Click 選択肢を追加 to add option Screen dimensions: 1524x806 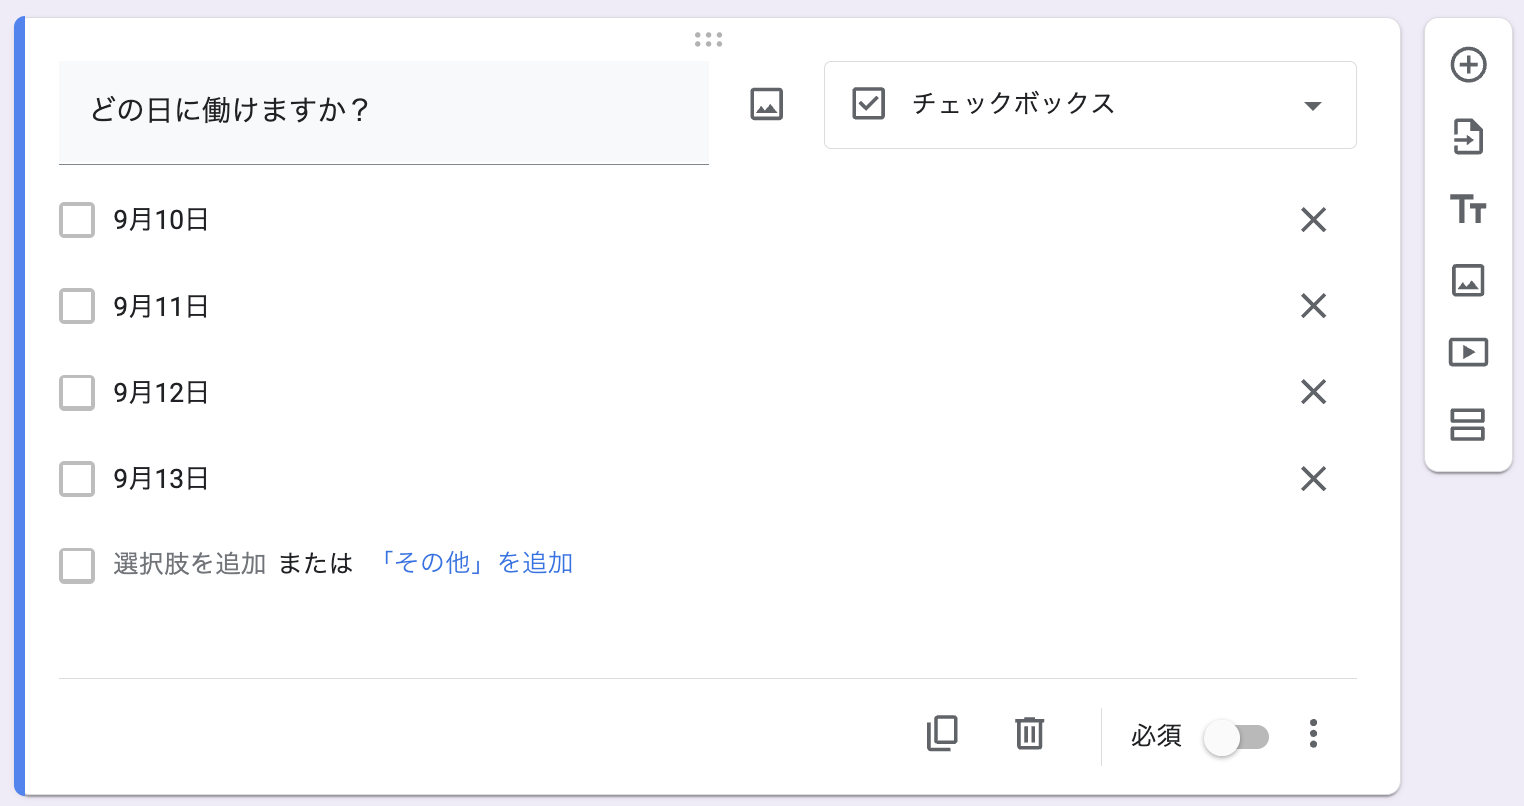tap(190, 564)
